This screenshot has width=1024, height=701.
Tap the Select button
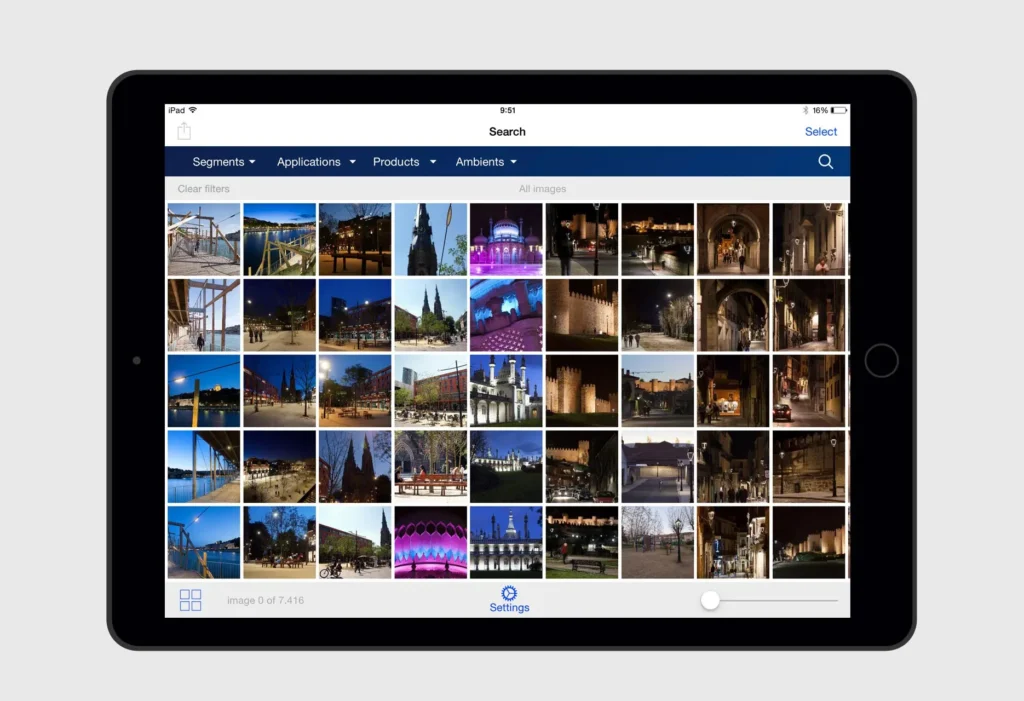point(820,132)
